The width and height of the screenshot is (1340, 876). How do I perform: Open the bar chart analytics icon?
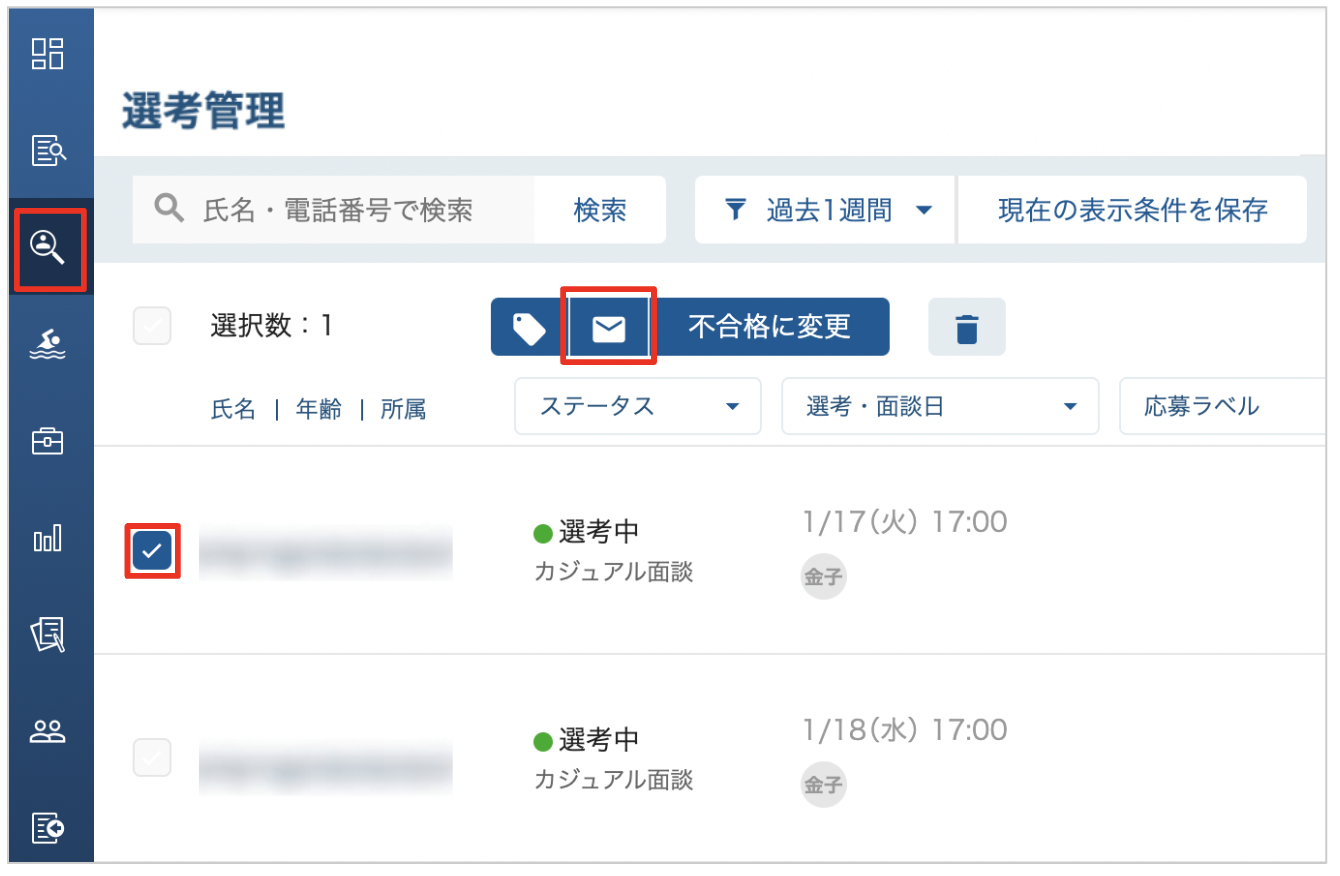pyautogui.click(x=48, y=538)
